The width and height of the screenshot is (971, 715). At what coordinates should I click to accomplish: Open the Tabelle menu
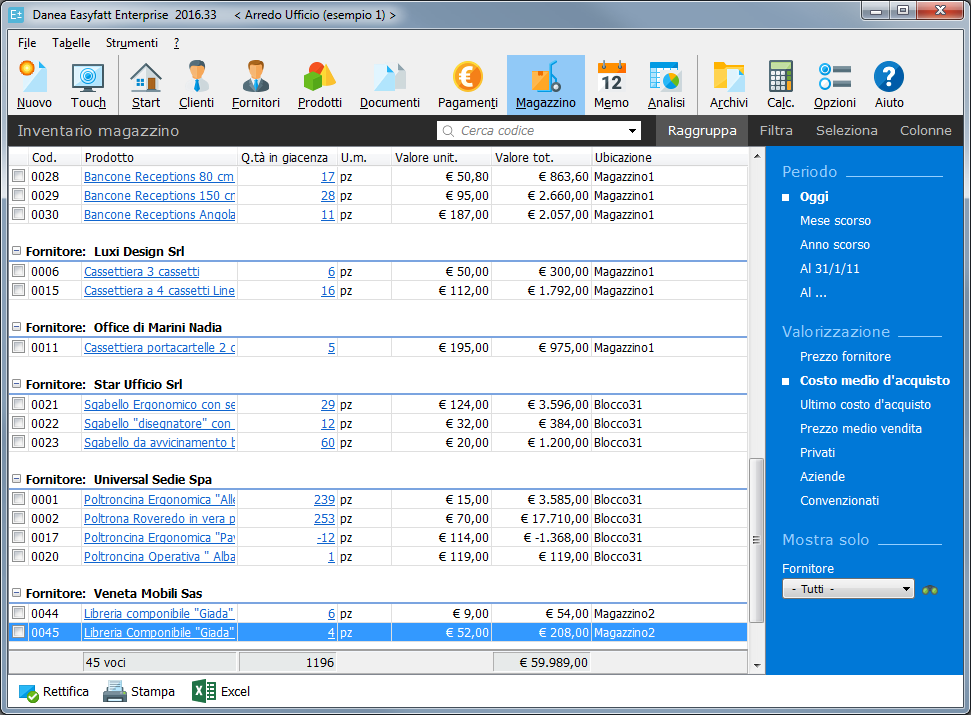pos(71,43)
